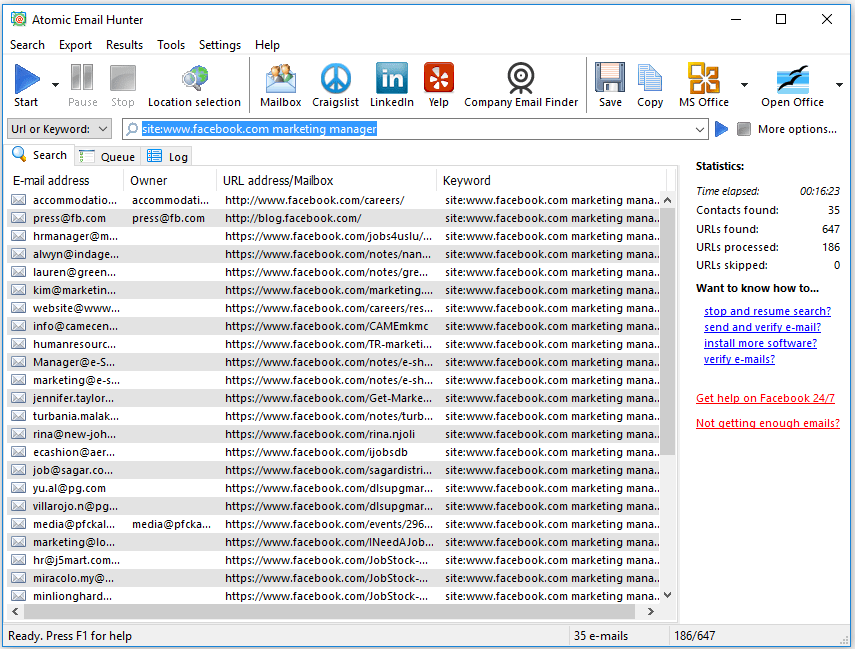Switch to the Log tab
This screenshot has height=649, width=855.
click(x=168, y=156)
